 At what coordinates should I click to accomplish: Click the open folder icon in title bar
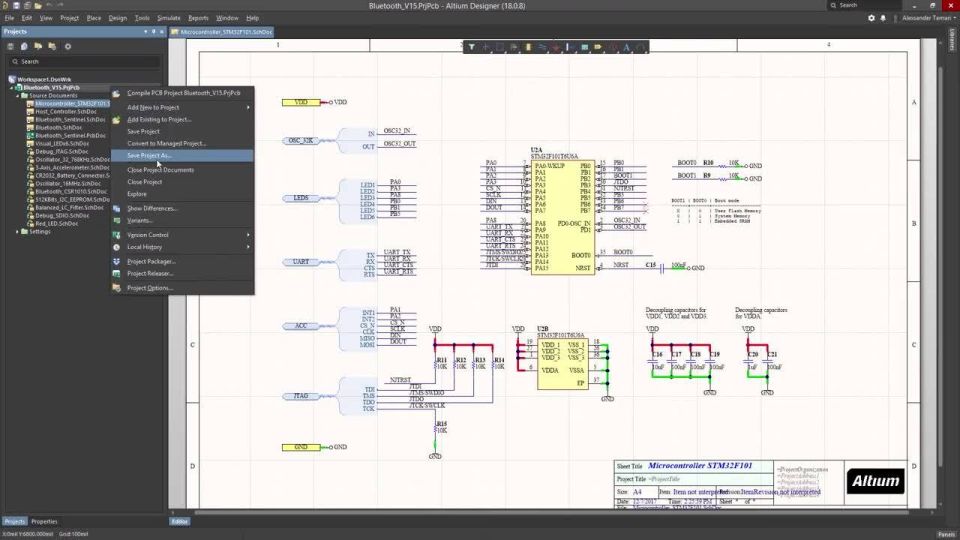pyautogui.click(x=38, y=6)
